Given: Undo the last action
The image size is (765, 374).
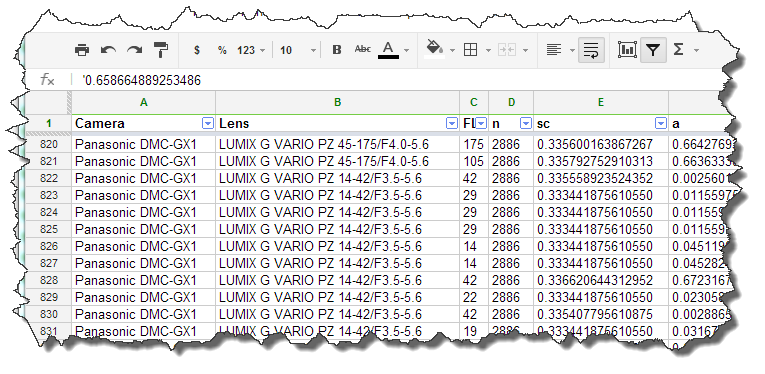Looking at the screenshot, I should [x=108, y=50].
